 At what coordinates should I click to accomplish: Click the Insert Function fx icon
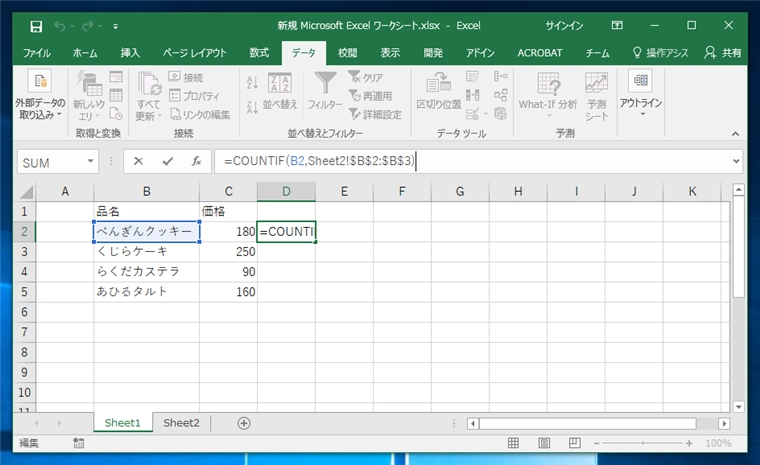point(196,161)
